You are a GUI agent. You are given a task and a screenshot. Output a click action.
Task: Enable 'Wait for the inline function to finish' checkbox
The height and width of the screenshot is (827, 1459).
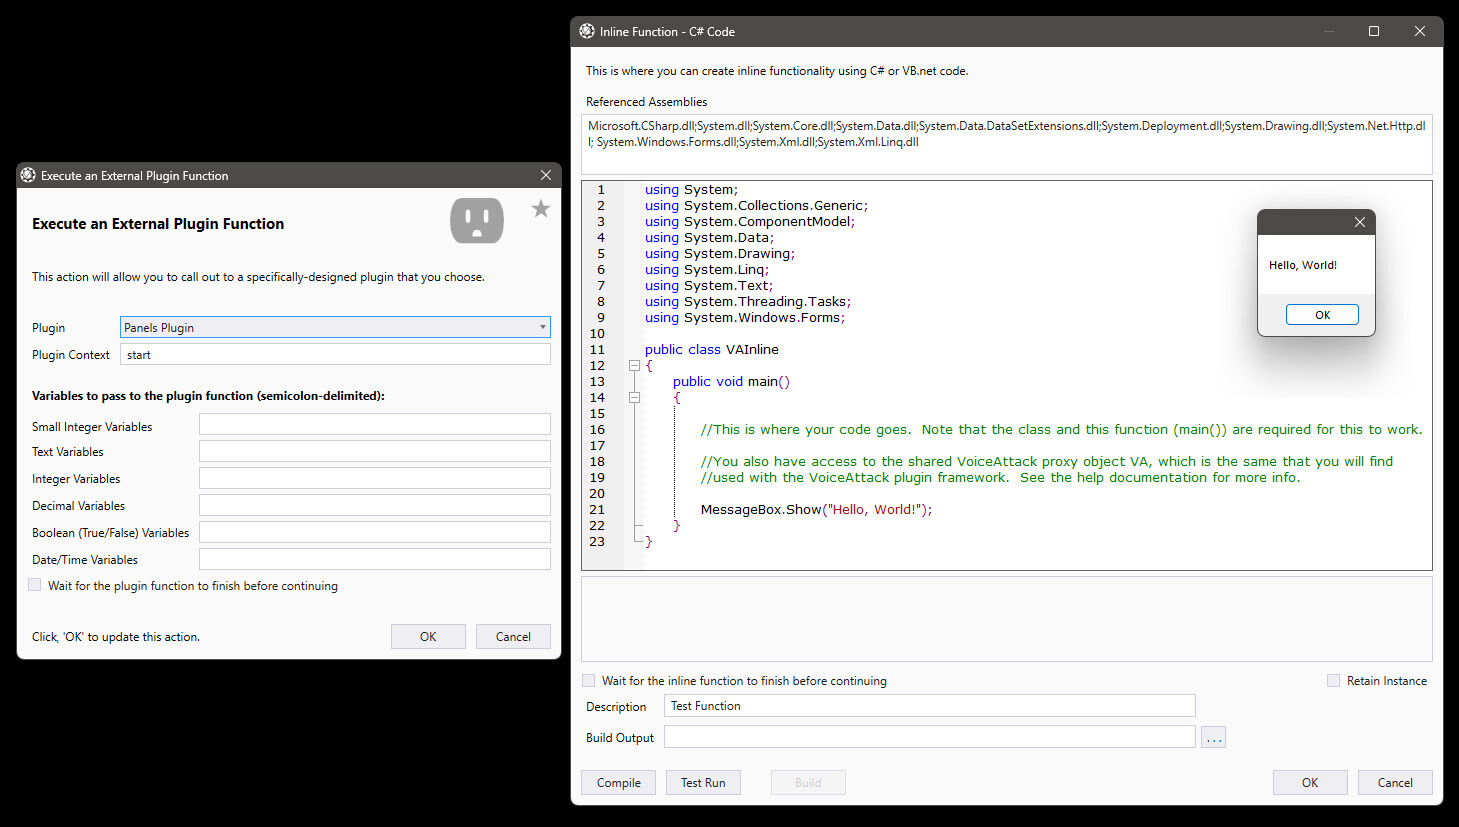[x=589, y=680]
